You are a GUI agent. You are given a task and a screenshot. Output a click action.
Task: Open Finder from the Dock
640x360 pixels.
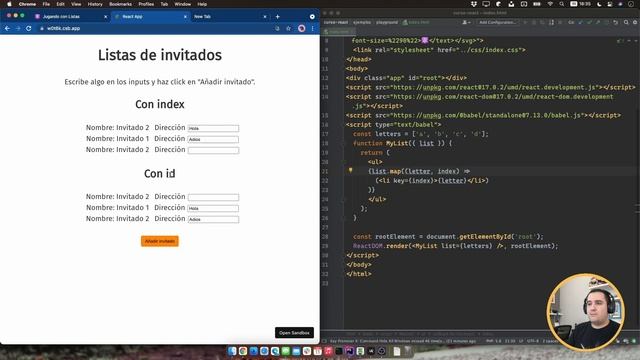click(232, 351)
